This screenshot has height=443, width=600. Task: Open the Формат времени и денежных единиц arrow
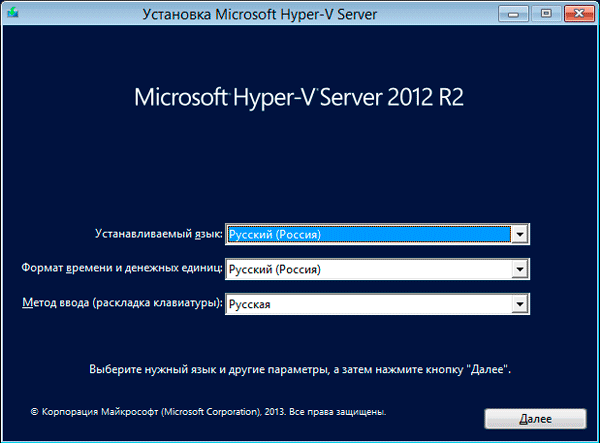coord(520,269)
